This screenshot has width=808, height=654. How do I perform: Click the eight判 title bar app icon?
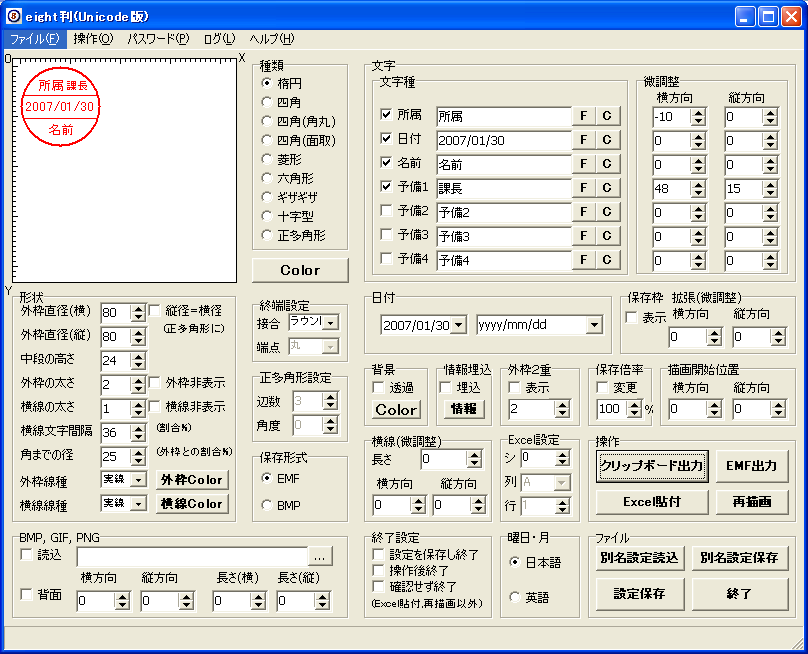(13, 16)
